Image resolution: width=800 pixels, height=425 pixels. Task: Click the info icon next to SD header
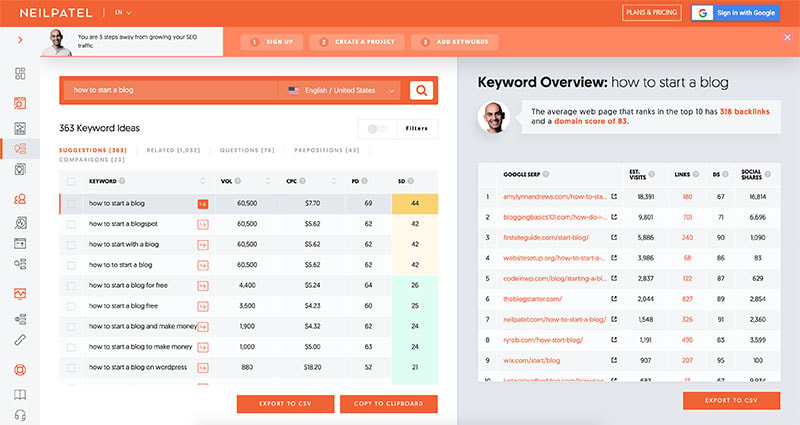point(411,181)
